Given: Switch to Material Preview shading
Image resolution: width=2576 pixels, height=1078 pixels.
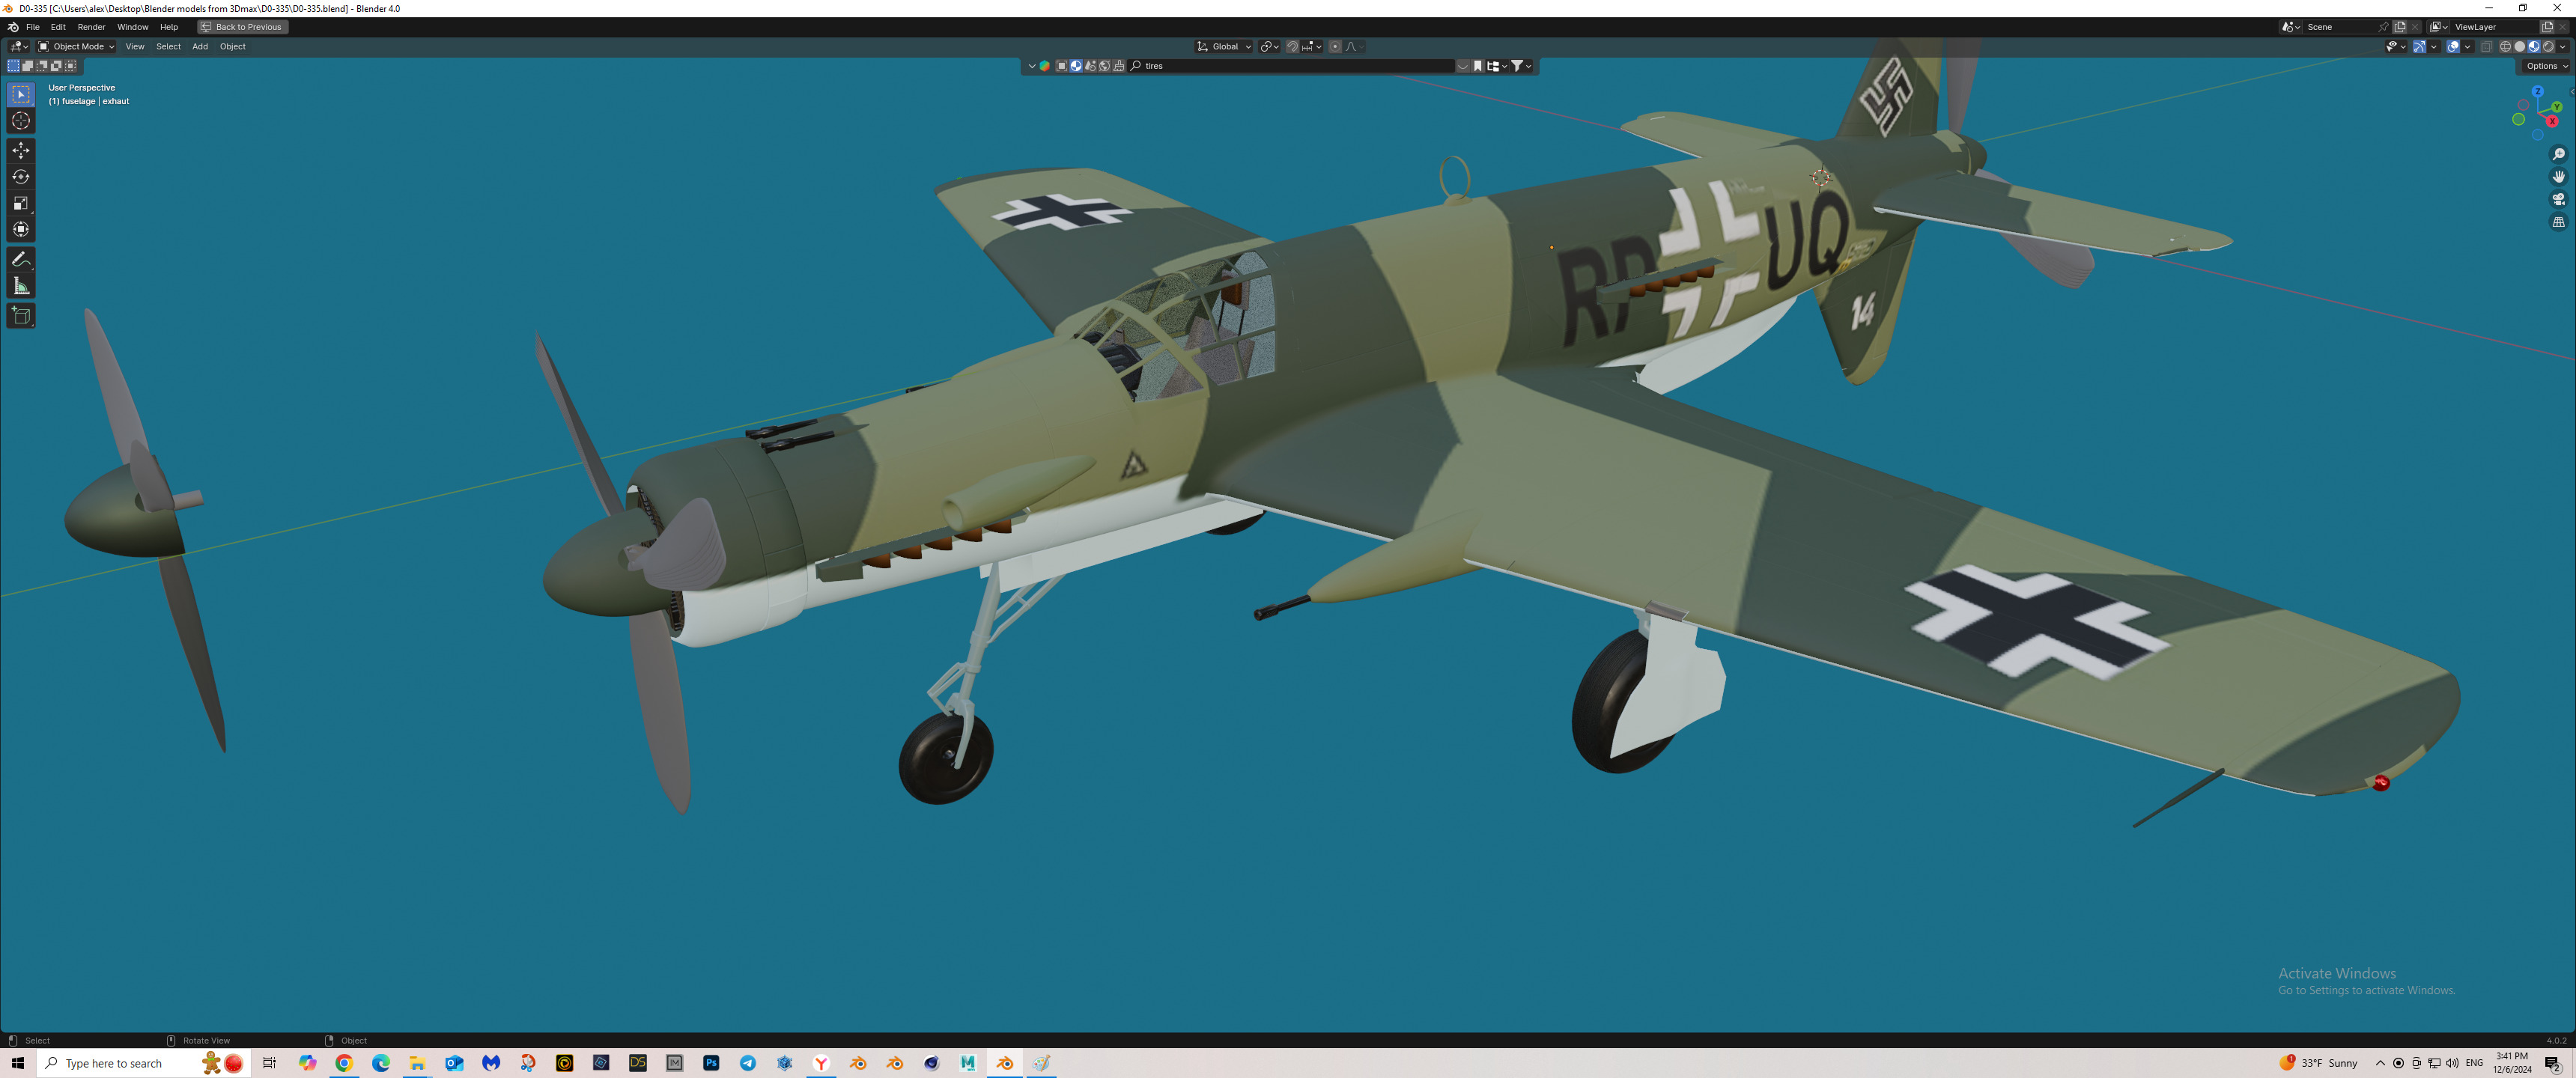Looking at the screenshot, I should click(x=2534, y=47).
